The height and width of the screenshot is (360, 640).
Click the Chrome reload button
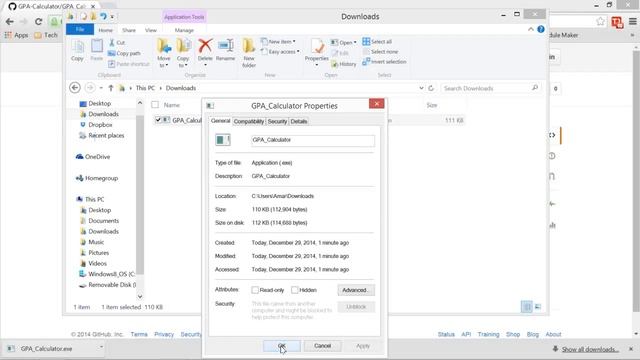coord(38,21)
